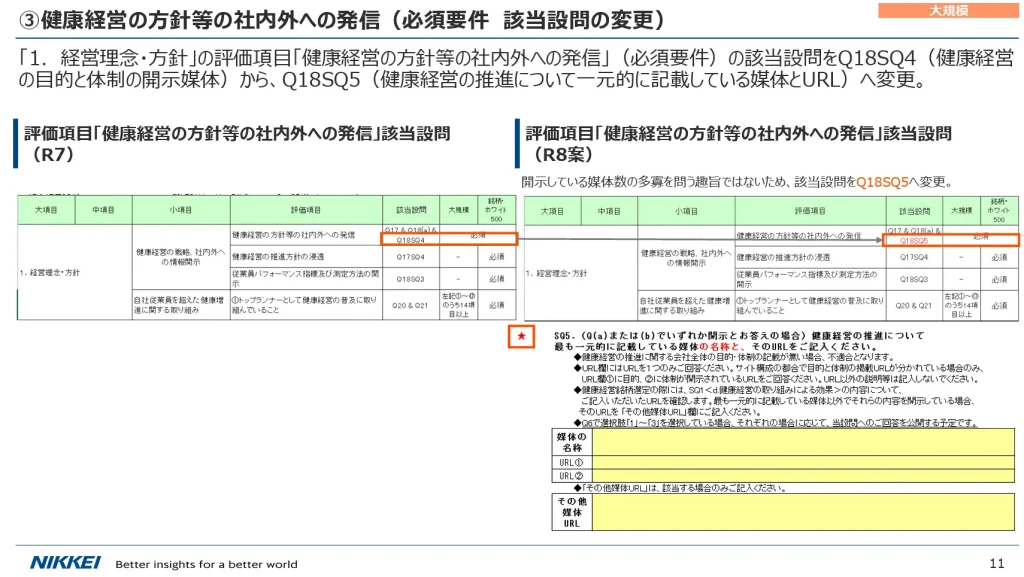Click the NIKKEI logo in the footer

(66, 563)
